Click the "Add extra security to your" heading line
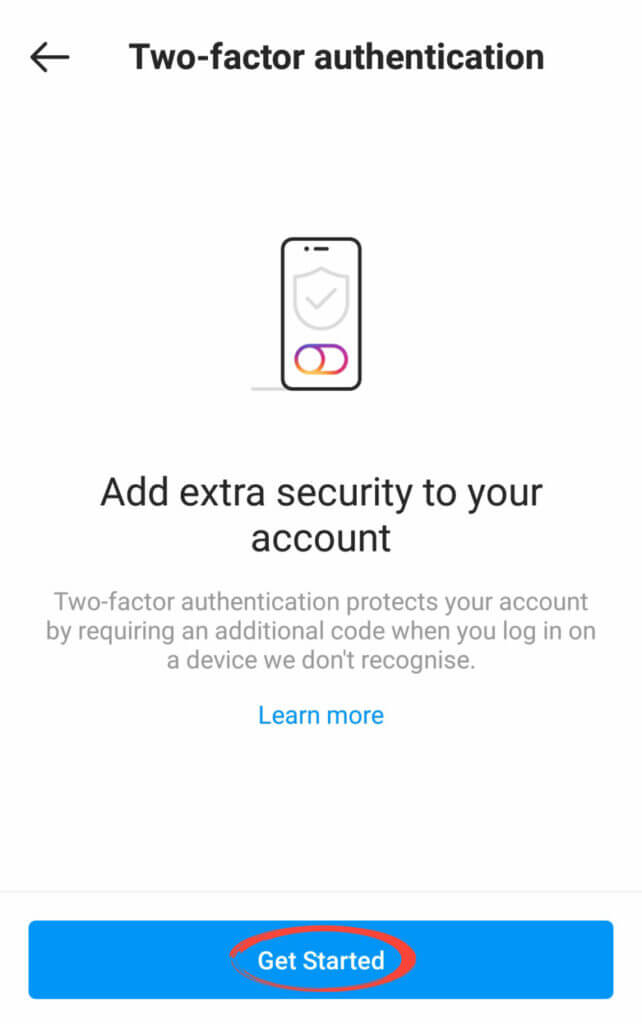Viewport: 642px width, 1024px height. (321, 493)
